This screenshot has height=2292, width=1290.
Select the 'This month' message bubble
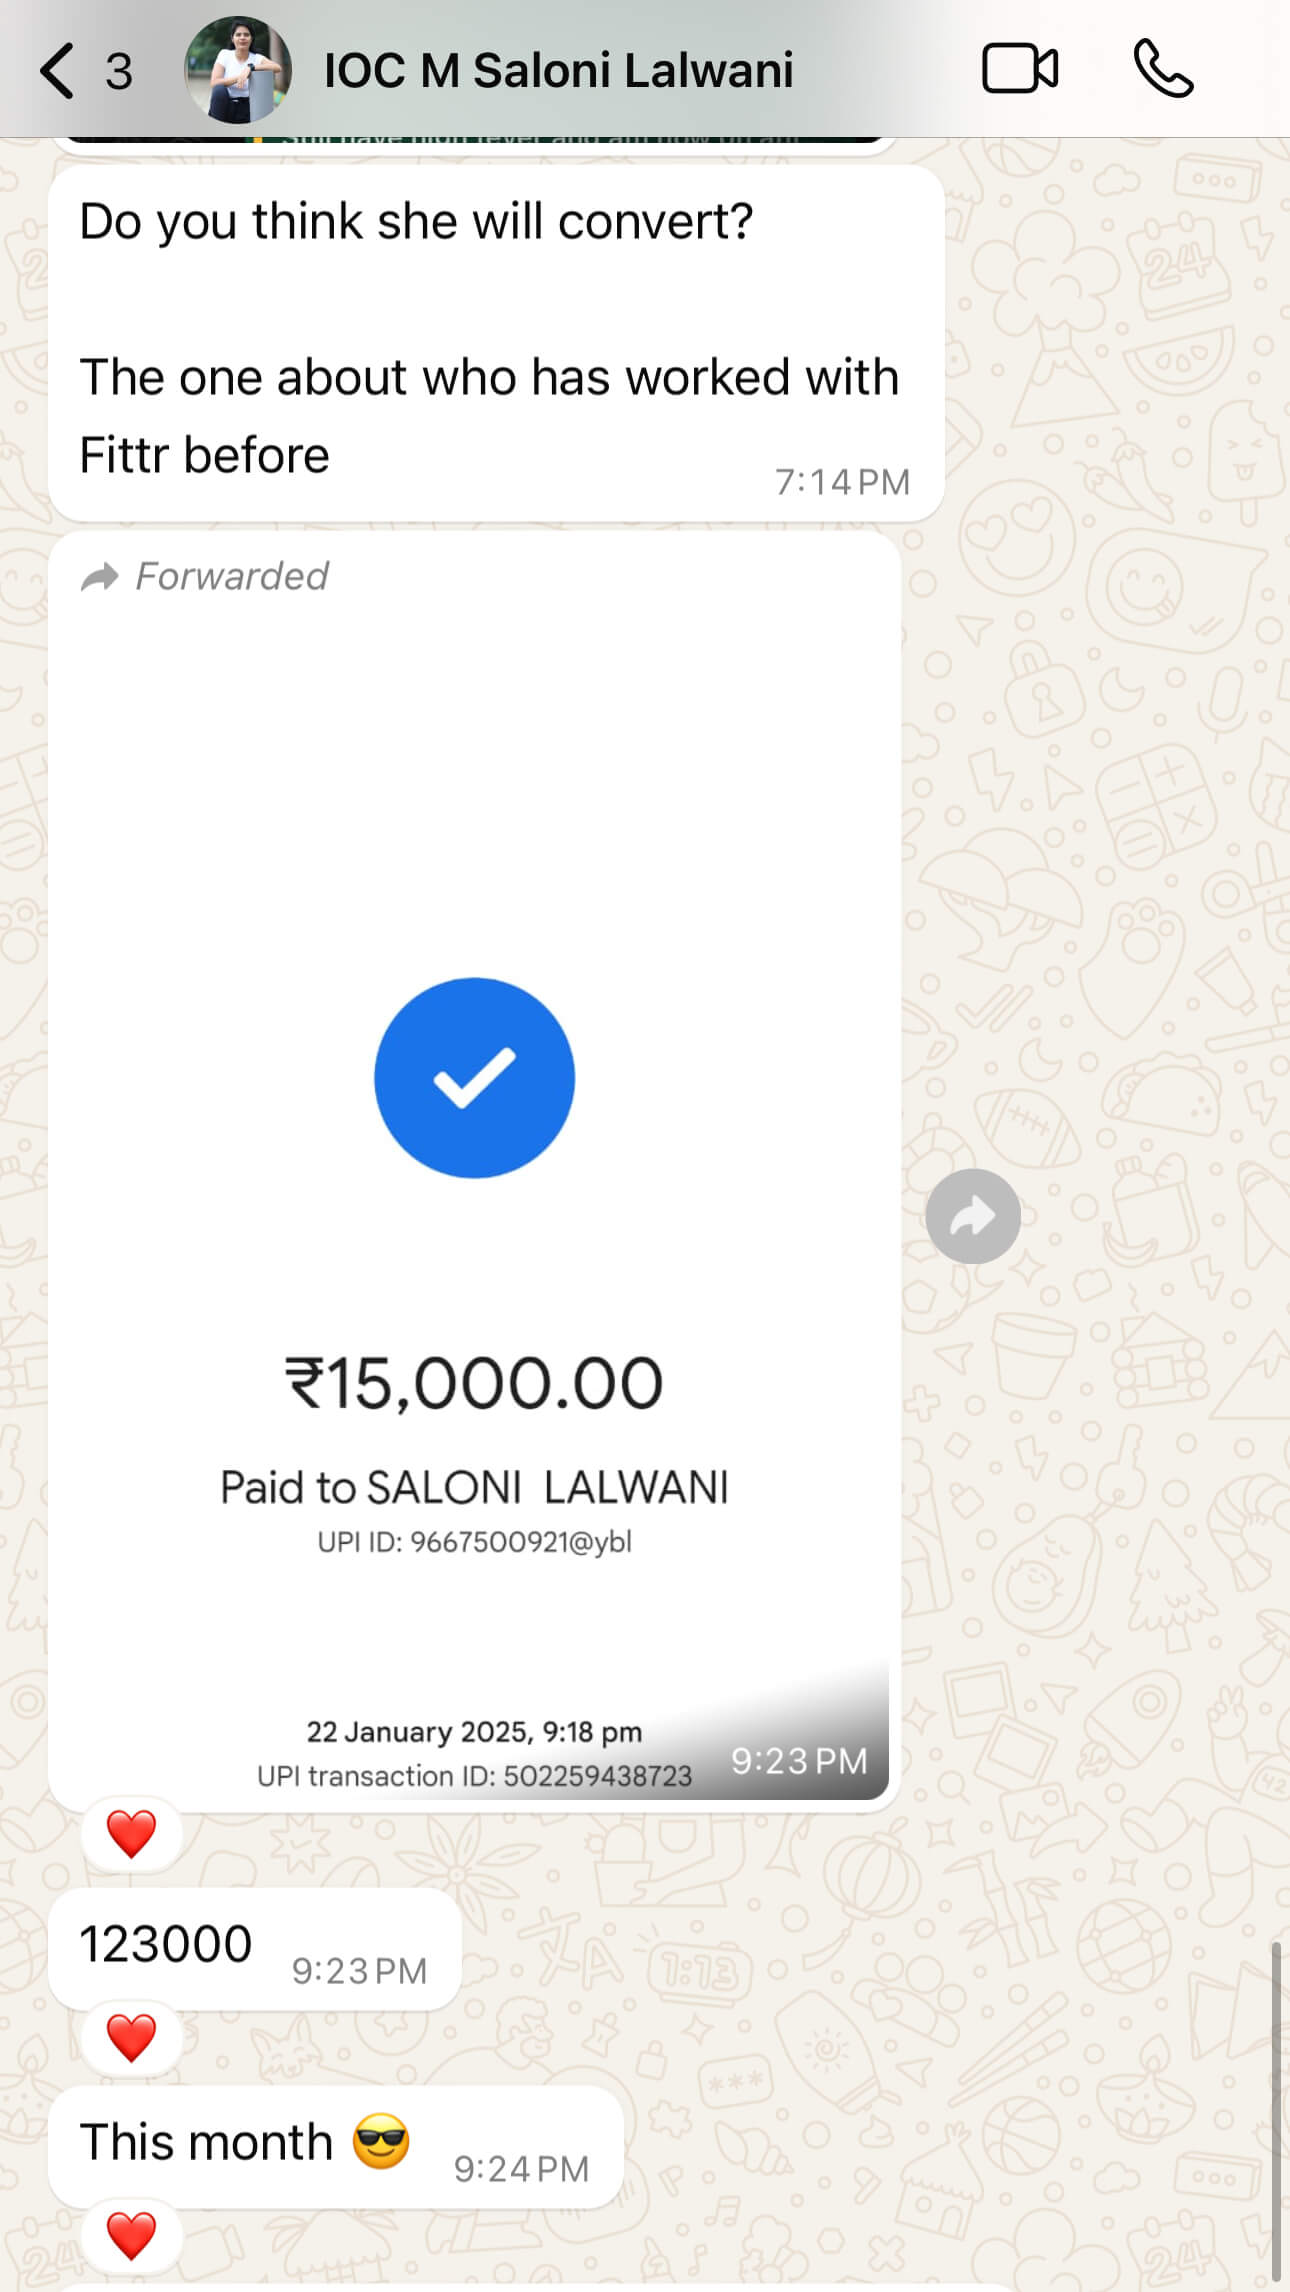coord(335,2147)
